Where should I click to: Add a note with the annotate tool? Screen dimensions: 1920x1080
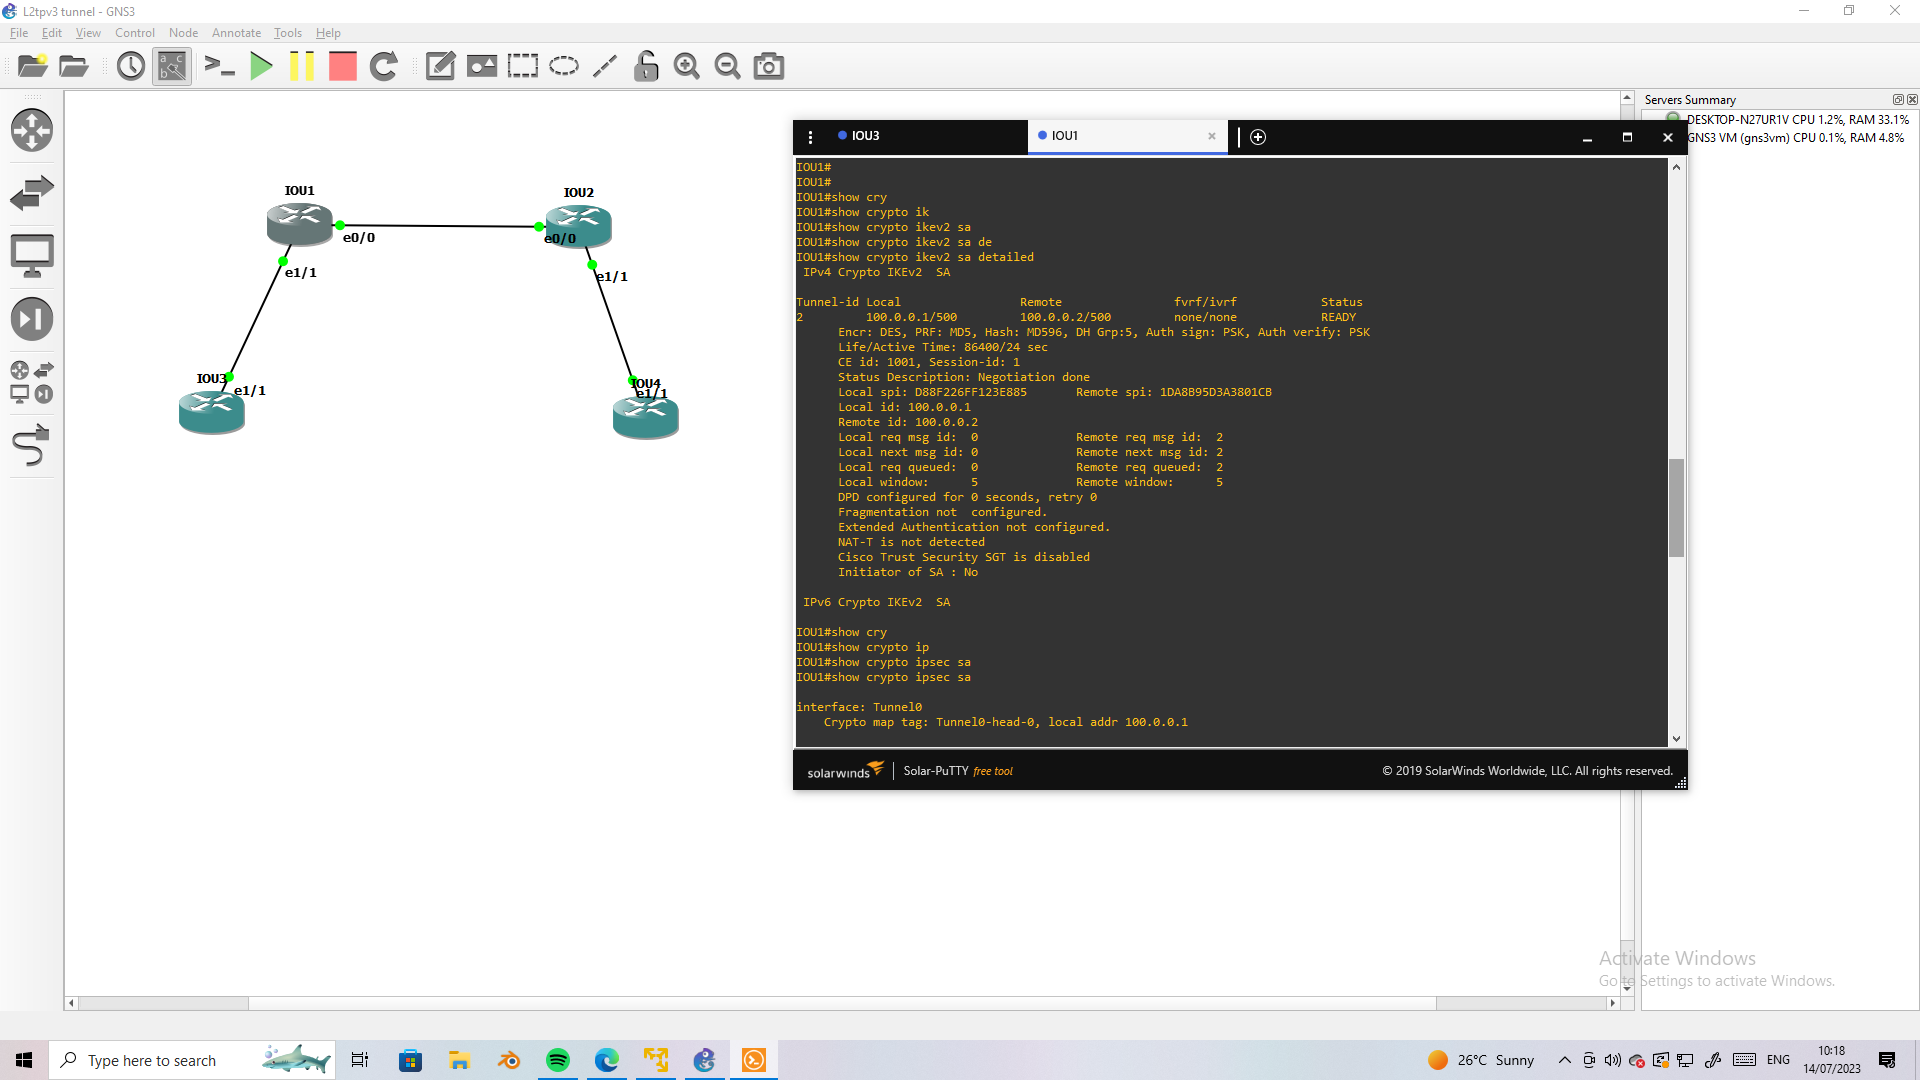click(440, 66)
